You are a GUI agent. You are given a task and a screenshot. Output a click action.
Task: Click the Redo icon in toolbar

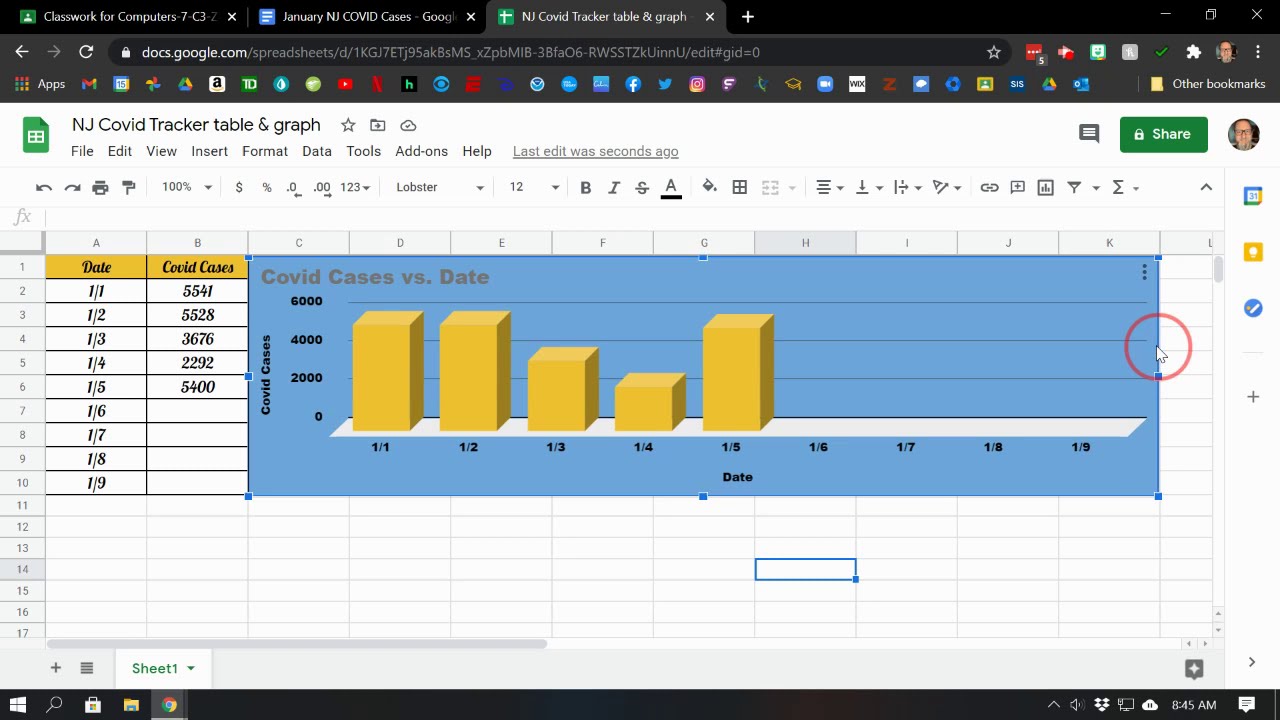coord(72,187)
